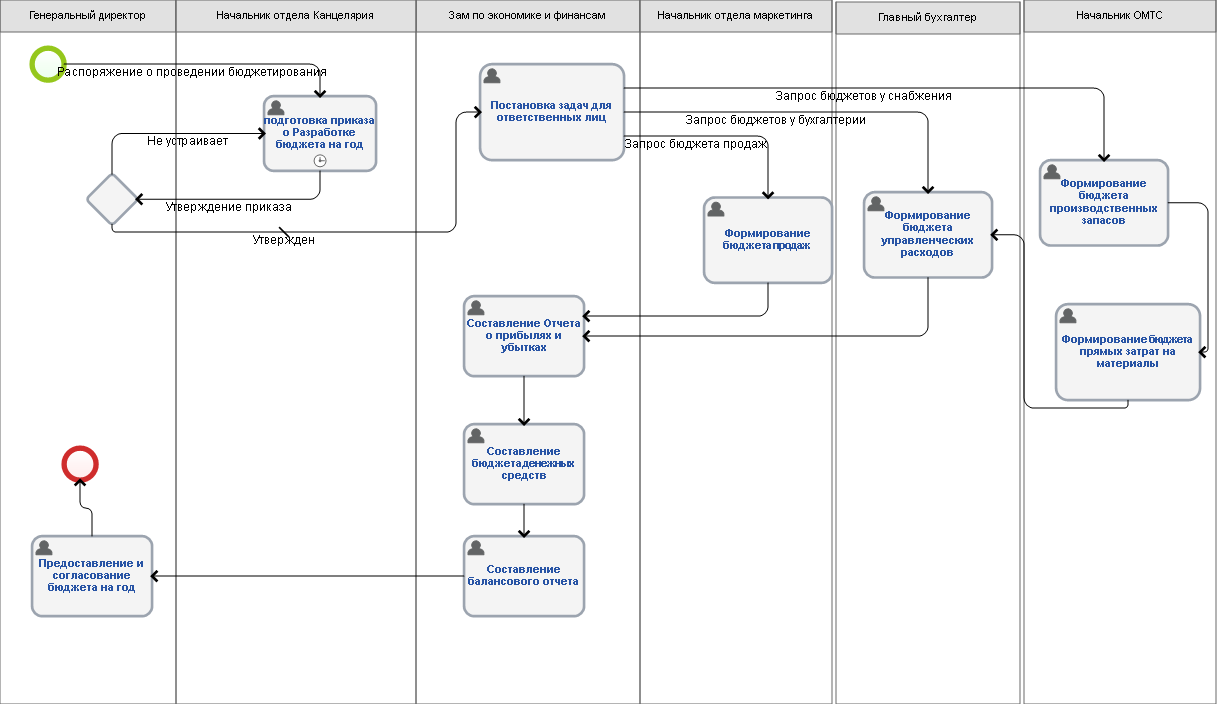
Task: Select 'подготовка приказа о Разработке бюджета' task
Action: [x=320, y=134]
